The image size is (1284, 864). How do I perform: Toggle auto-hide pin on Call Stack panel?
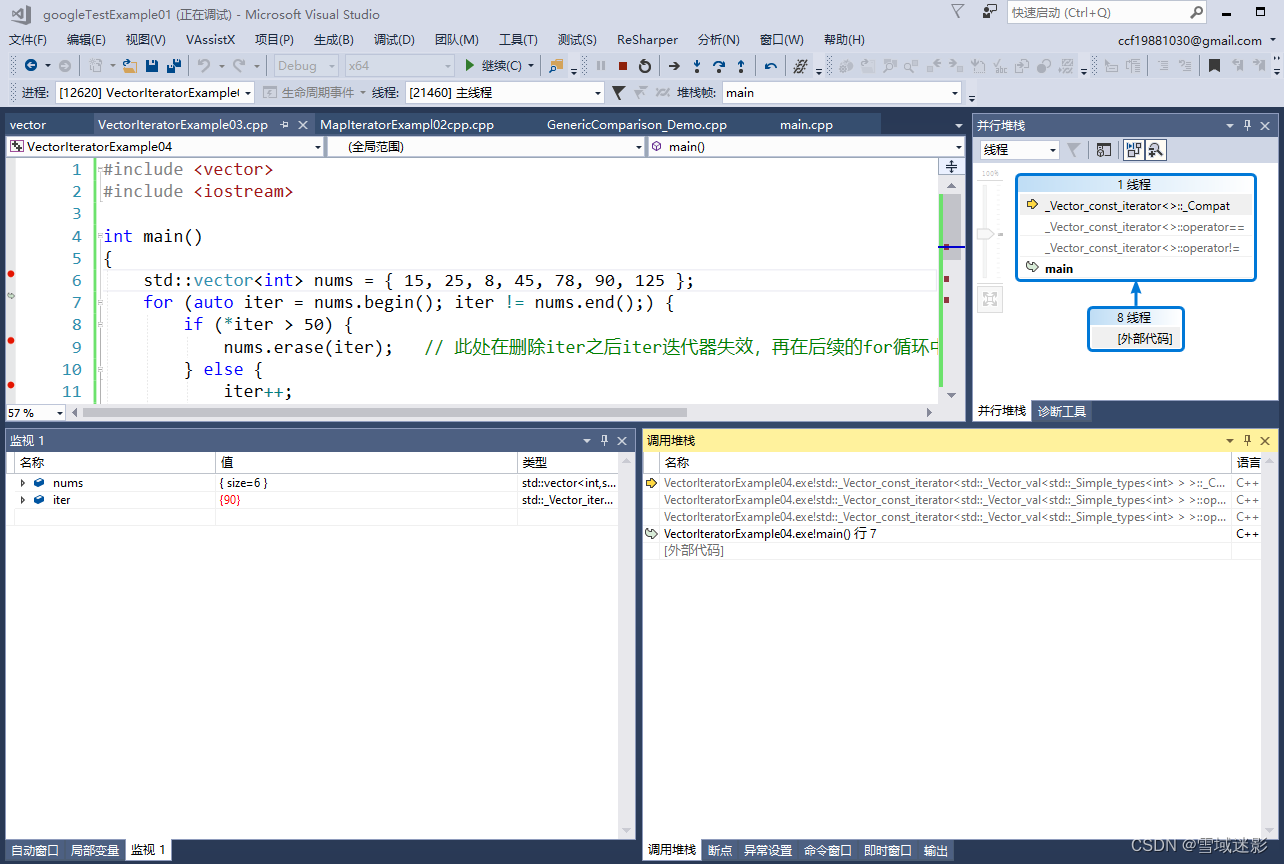tap(1247, 440)
